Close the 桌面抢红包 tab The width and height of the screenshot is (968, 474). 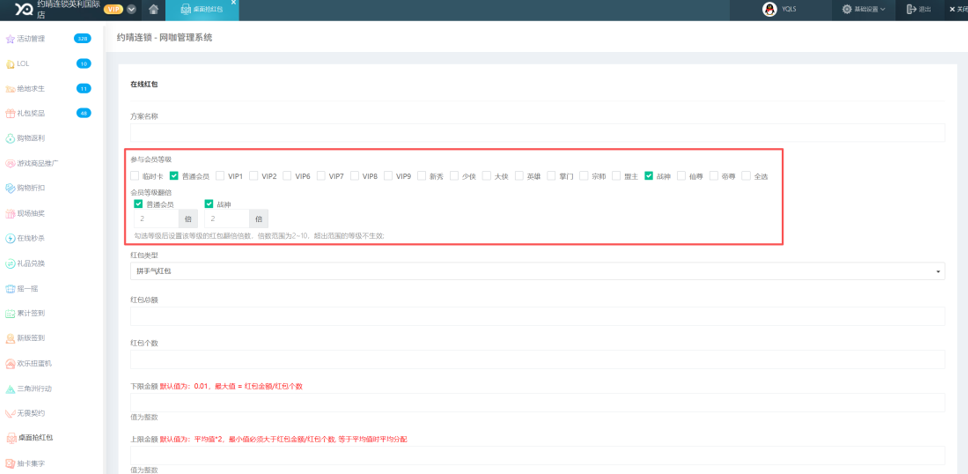(233, 3)
